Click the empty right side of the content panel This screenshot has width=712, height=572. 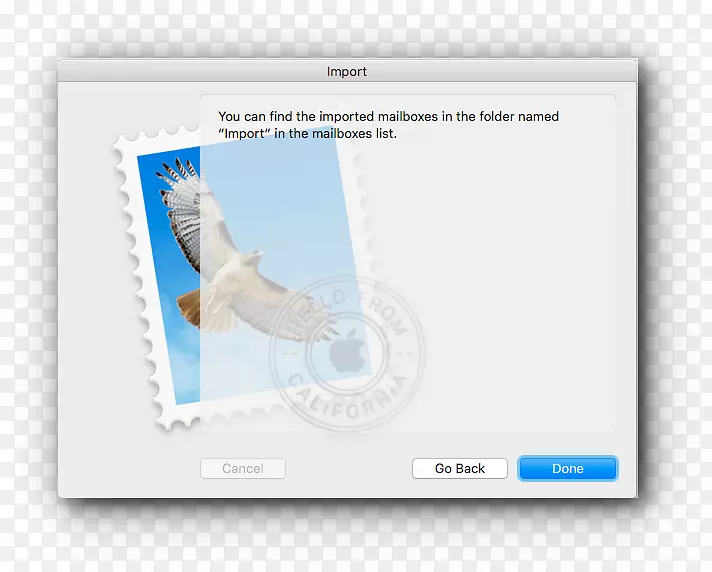coord(520,280)
